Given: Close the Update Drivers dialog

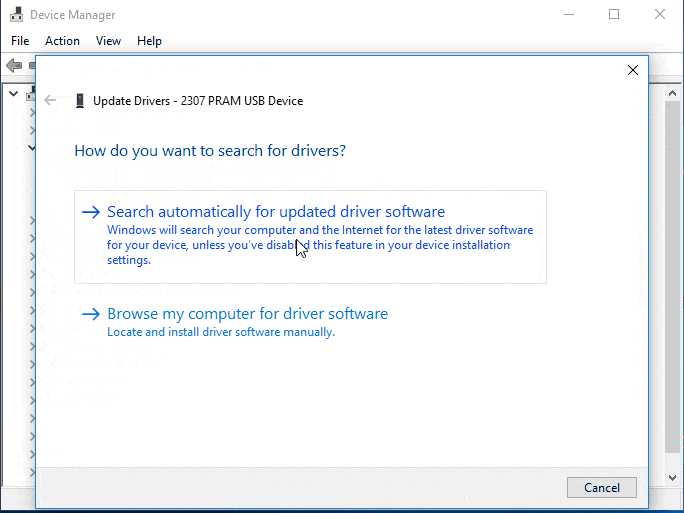Looking at the screenshot, I should pyautogui.click(x=632, y=70).
